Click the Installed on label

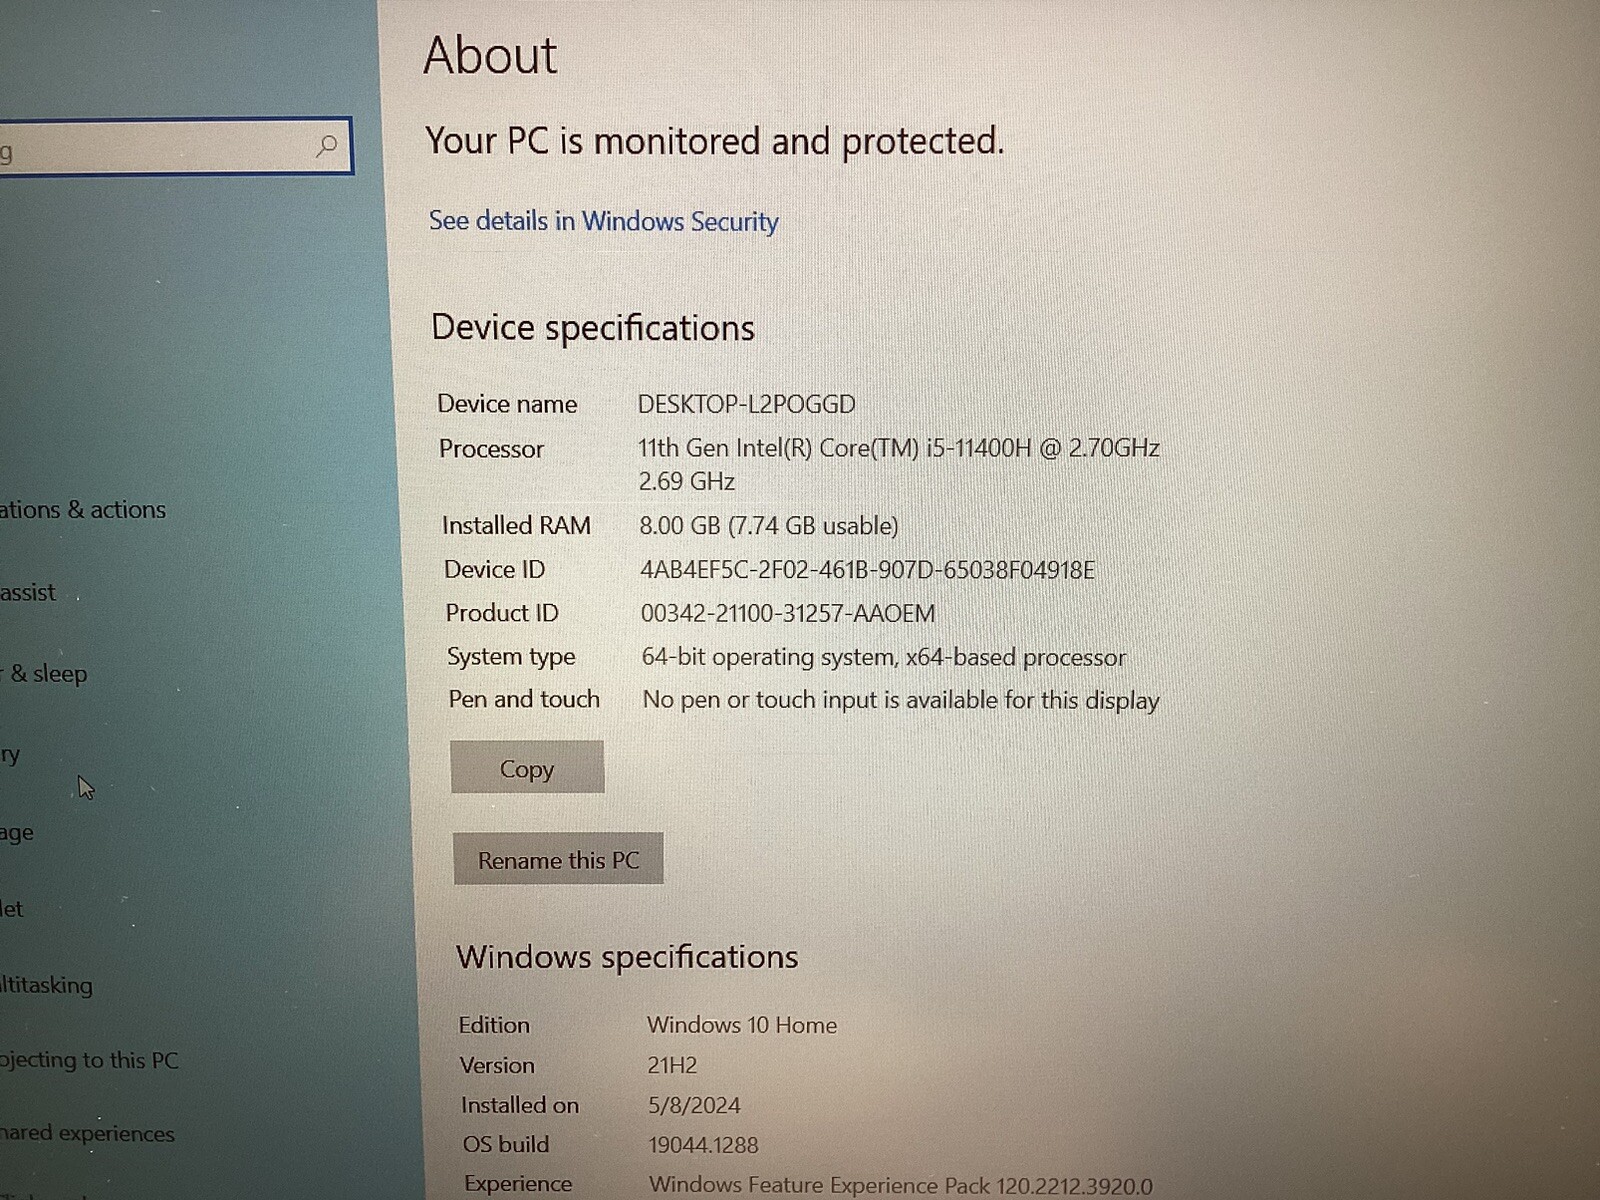[x=520, y=1105]
